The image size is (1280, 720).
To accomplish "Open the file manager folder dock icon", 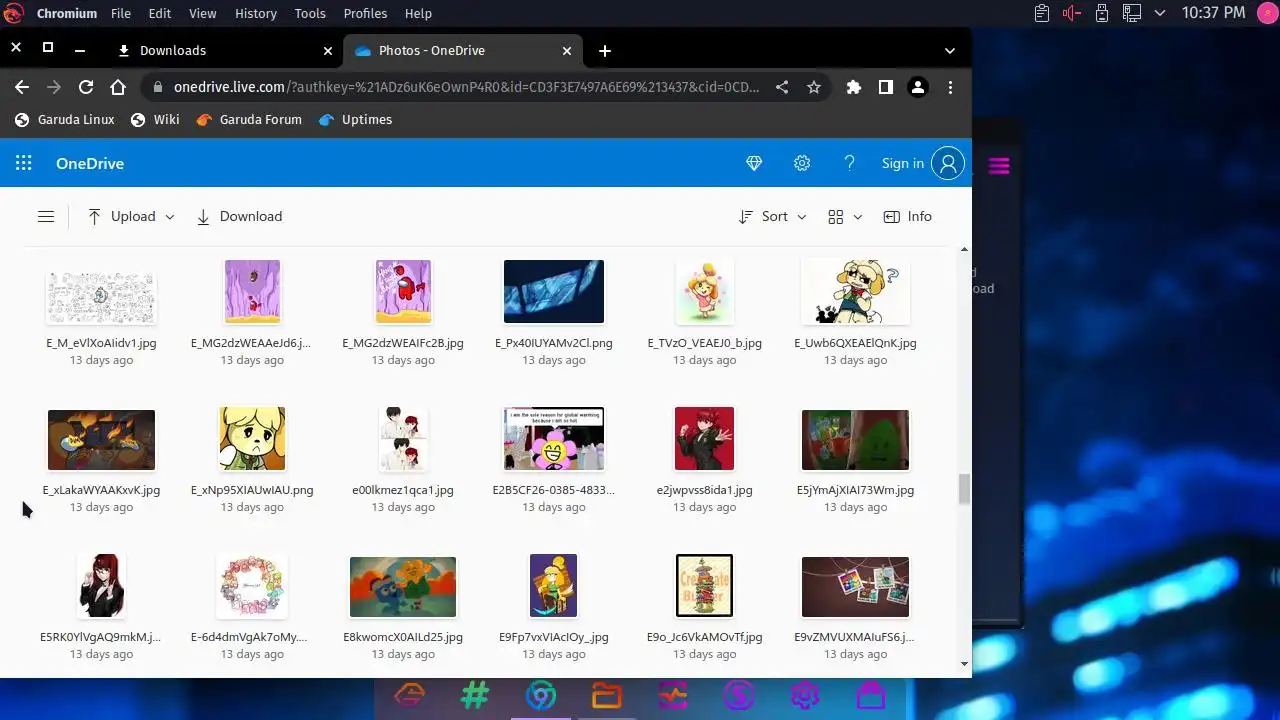I will tap(607, 696).
